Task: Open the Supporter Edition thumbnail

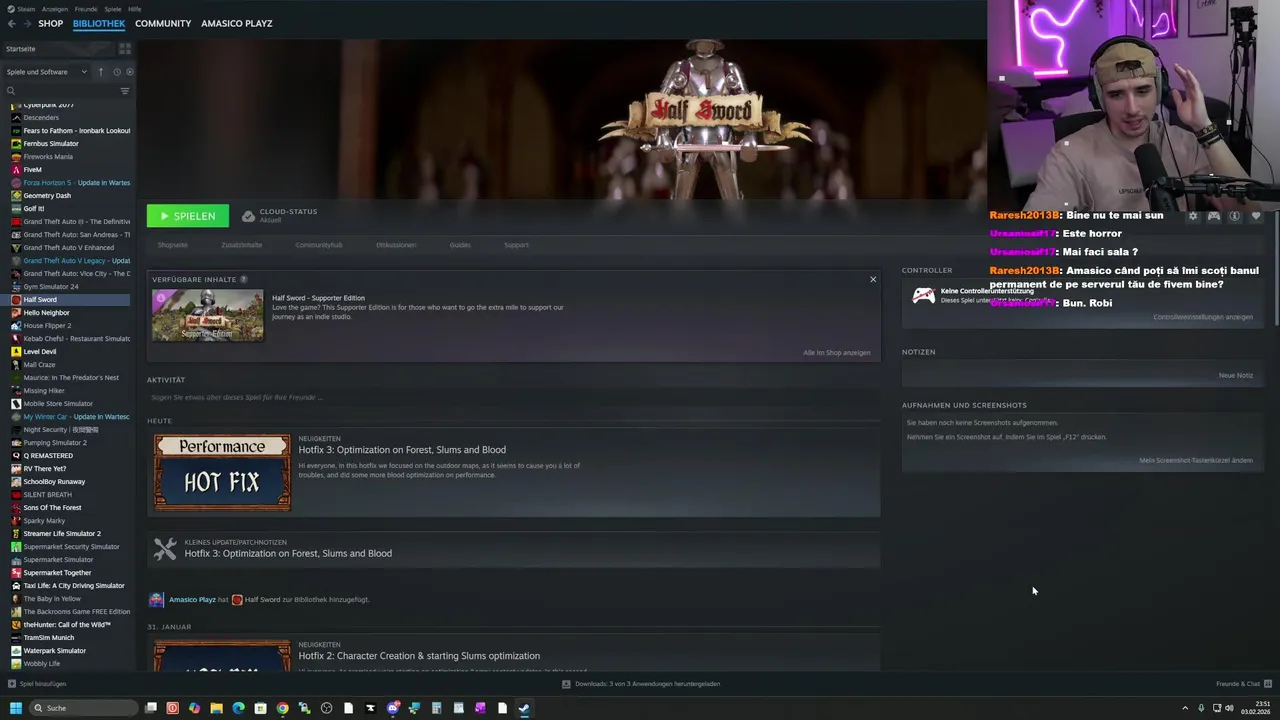Action: 208,315
